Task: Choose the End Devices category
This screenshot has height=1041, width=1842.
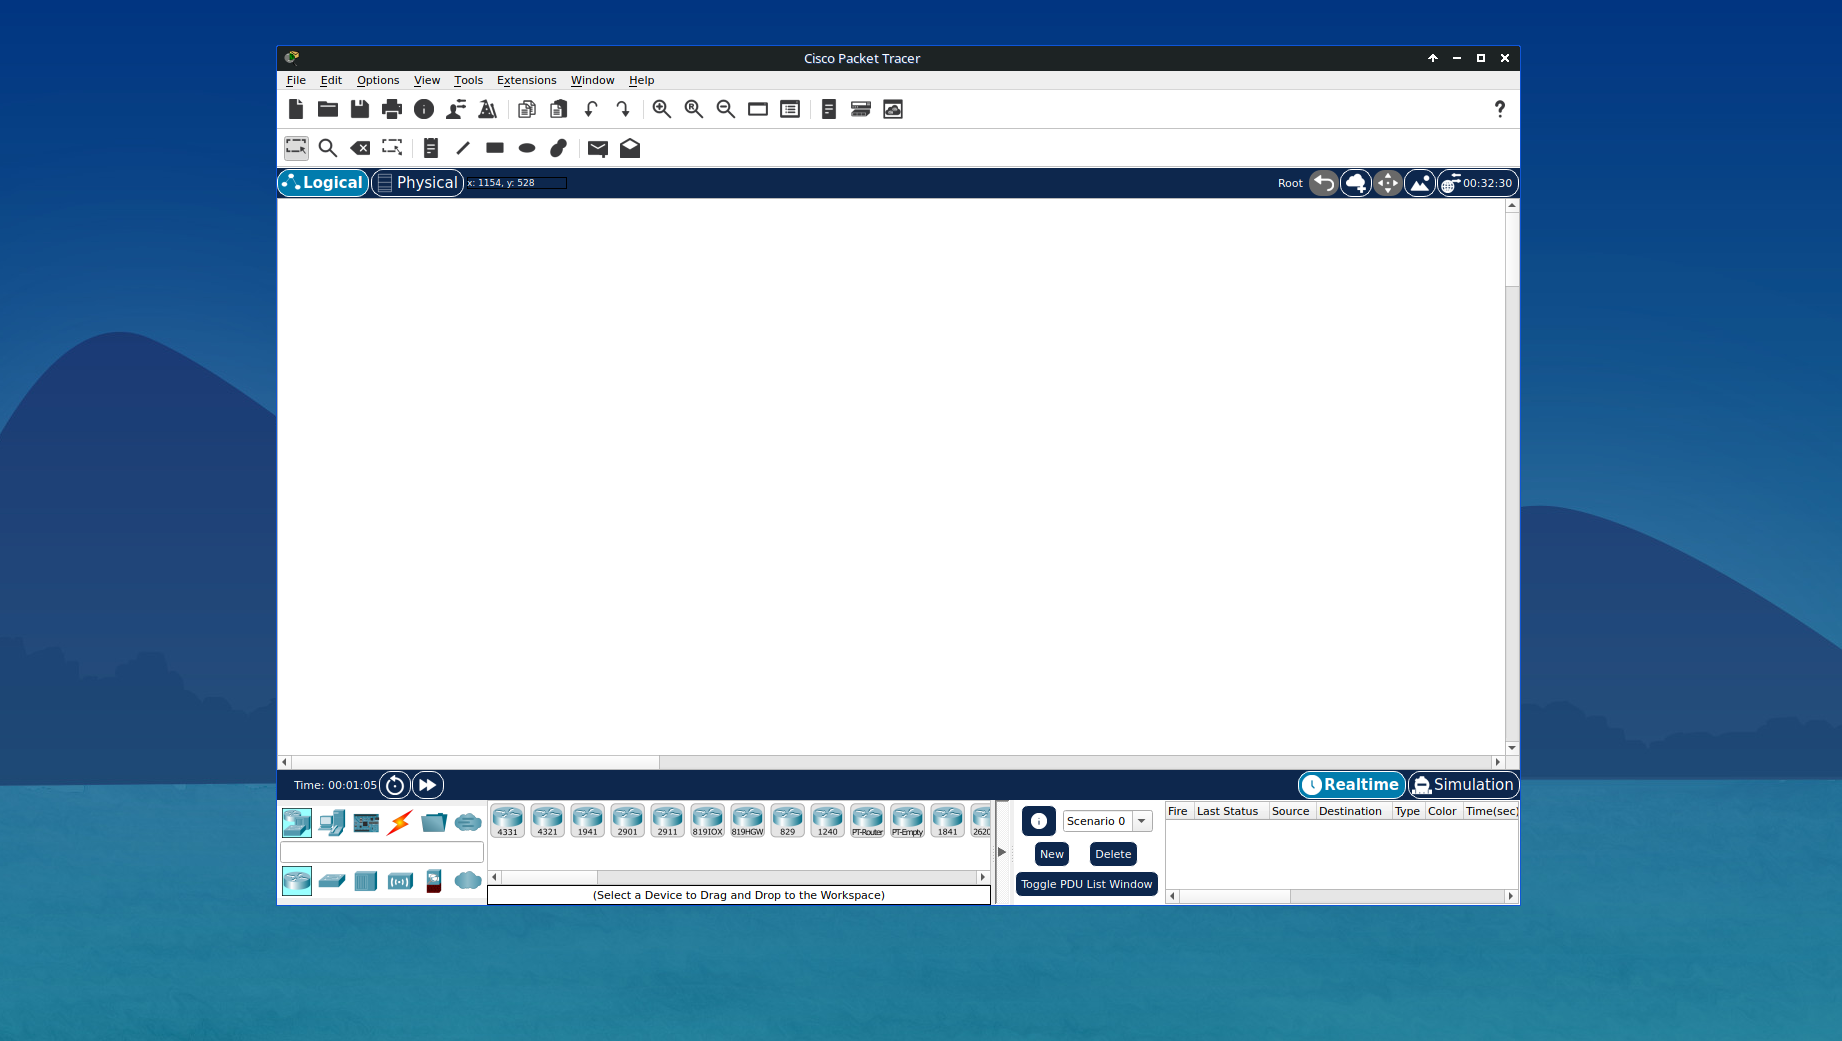Action: coord(332,822)
